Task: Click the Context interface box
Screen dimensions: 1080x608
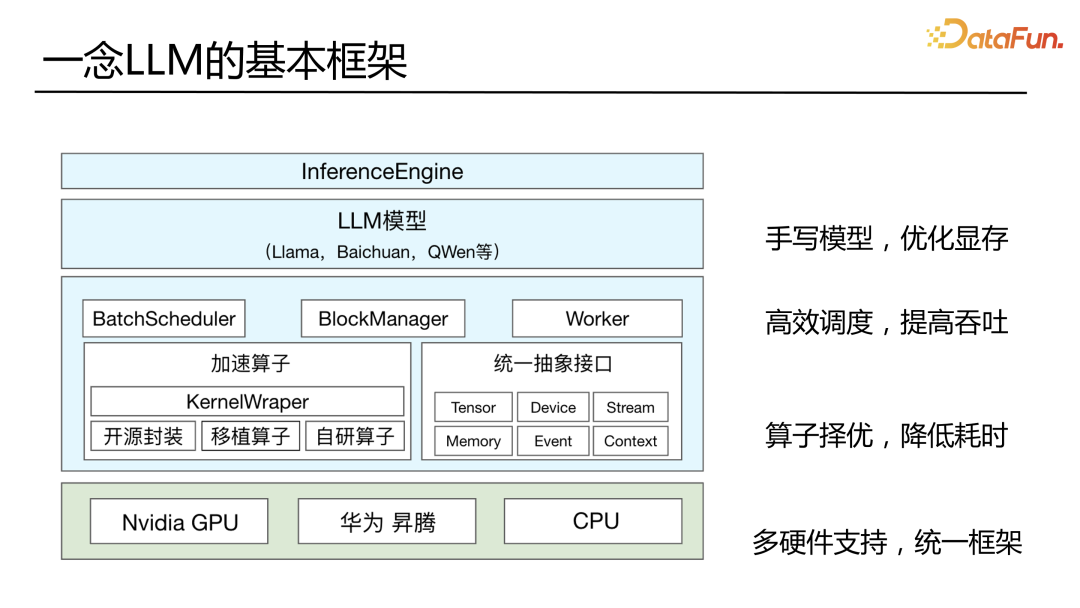Action: [x=630, y=441]
